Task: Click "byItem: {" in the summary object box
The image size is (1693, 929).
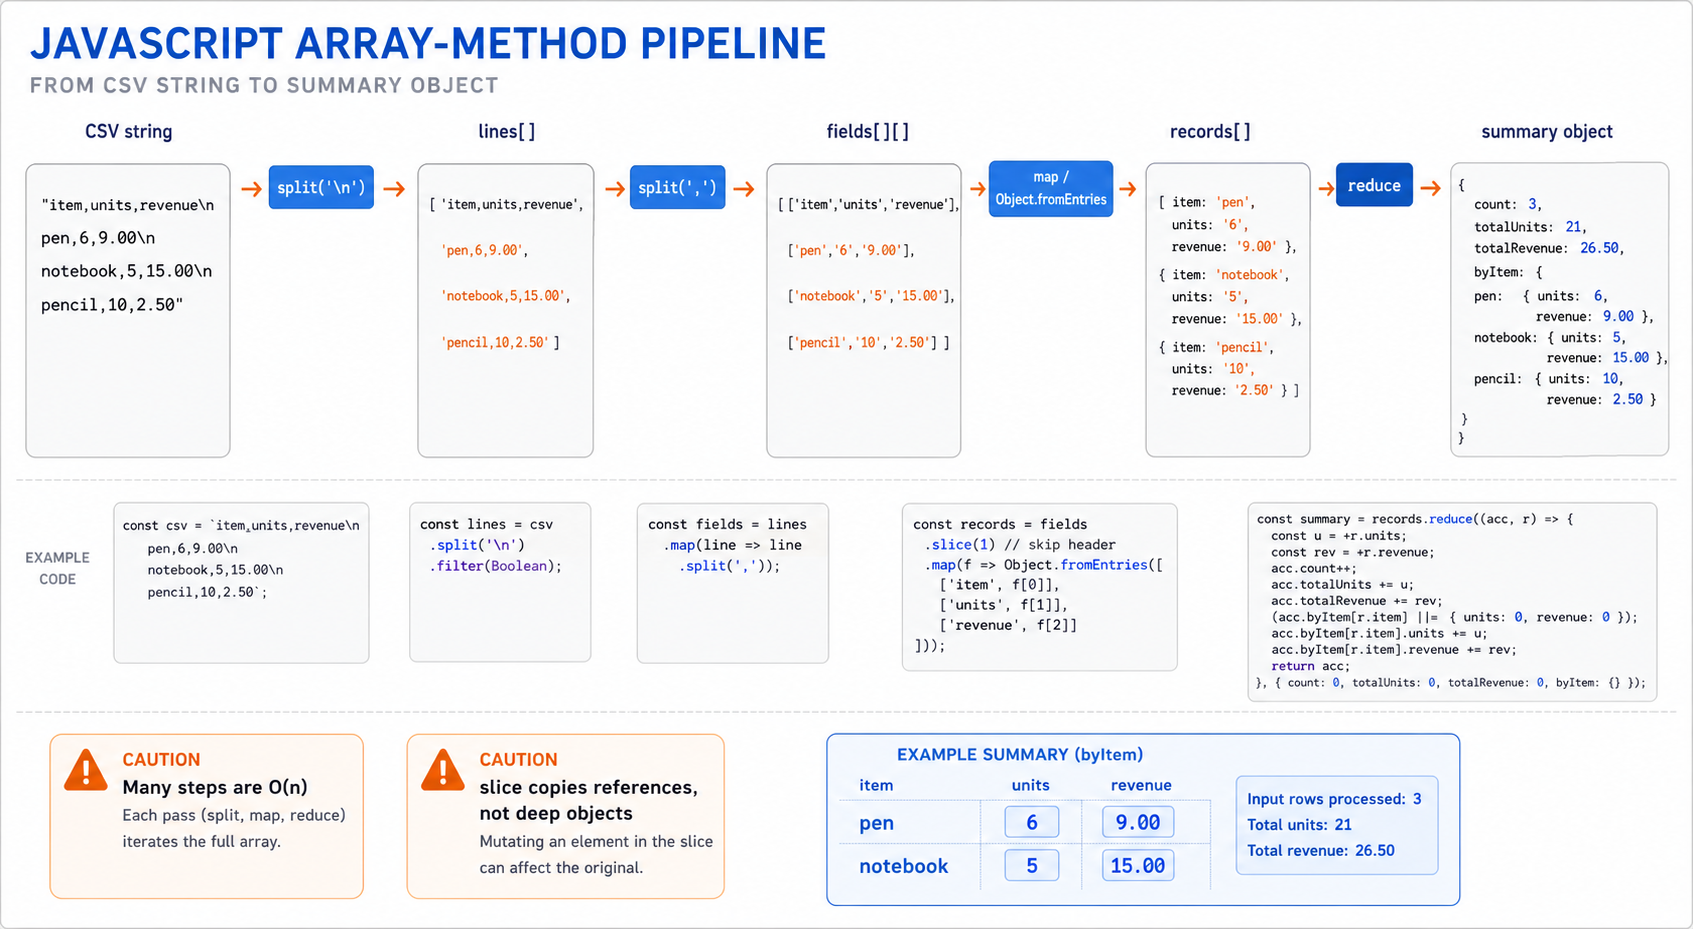Action: pos(1508,272)
